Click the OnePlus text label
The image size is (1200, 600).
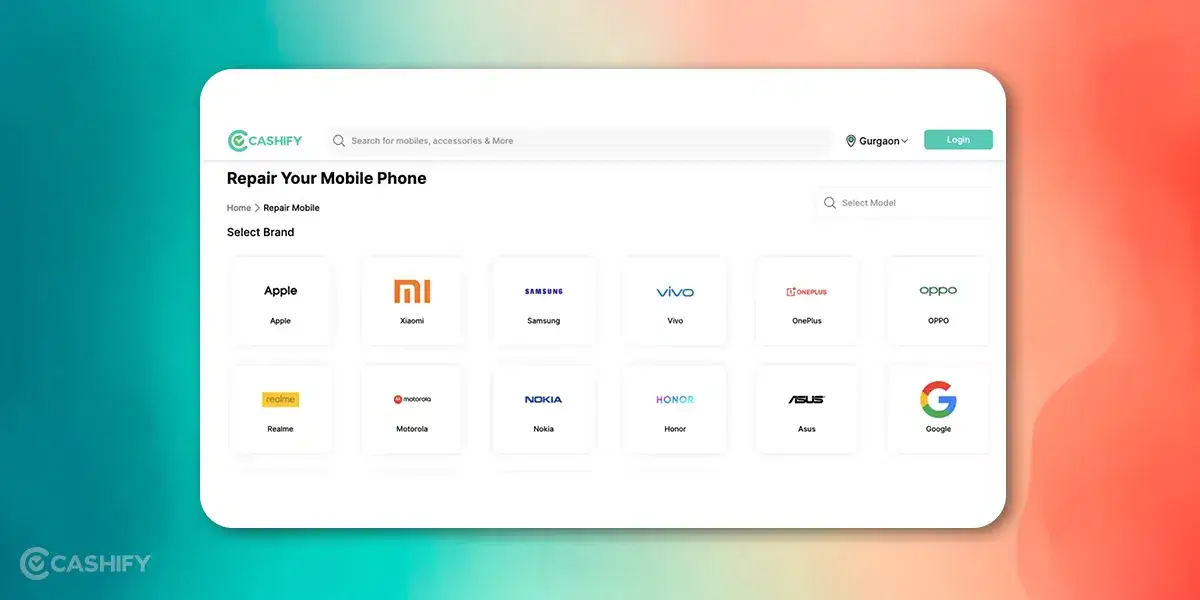(806, 321)
